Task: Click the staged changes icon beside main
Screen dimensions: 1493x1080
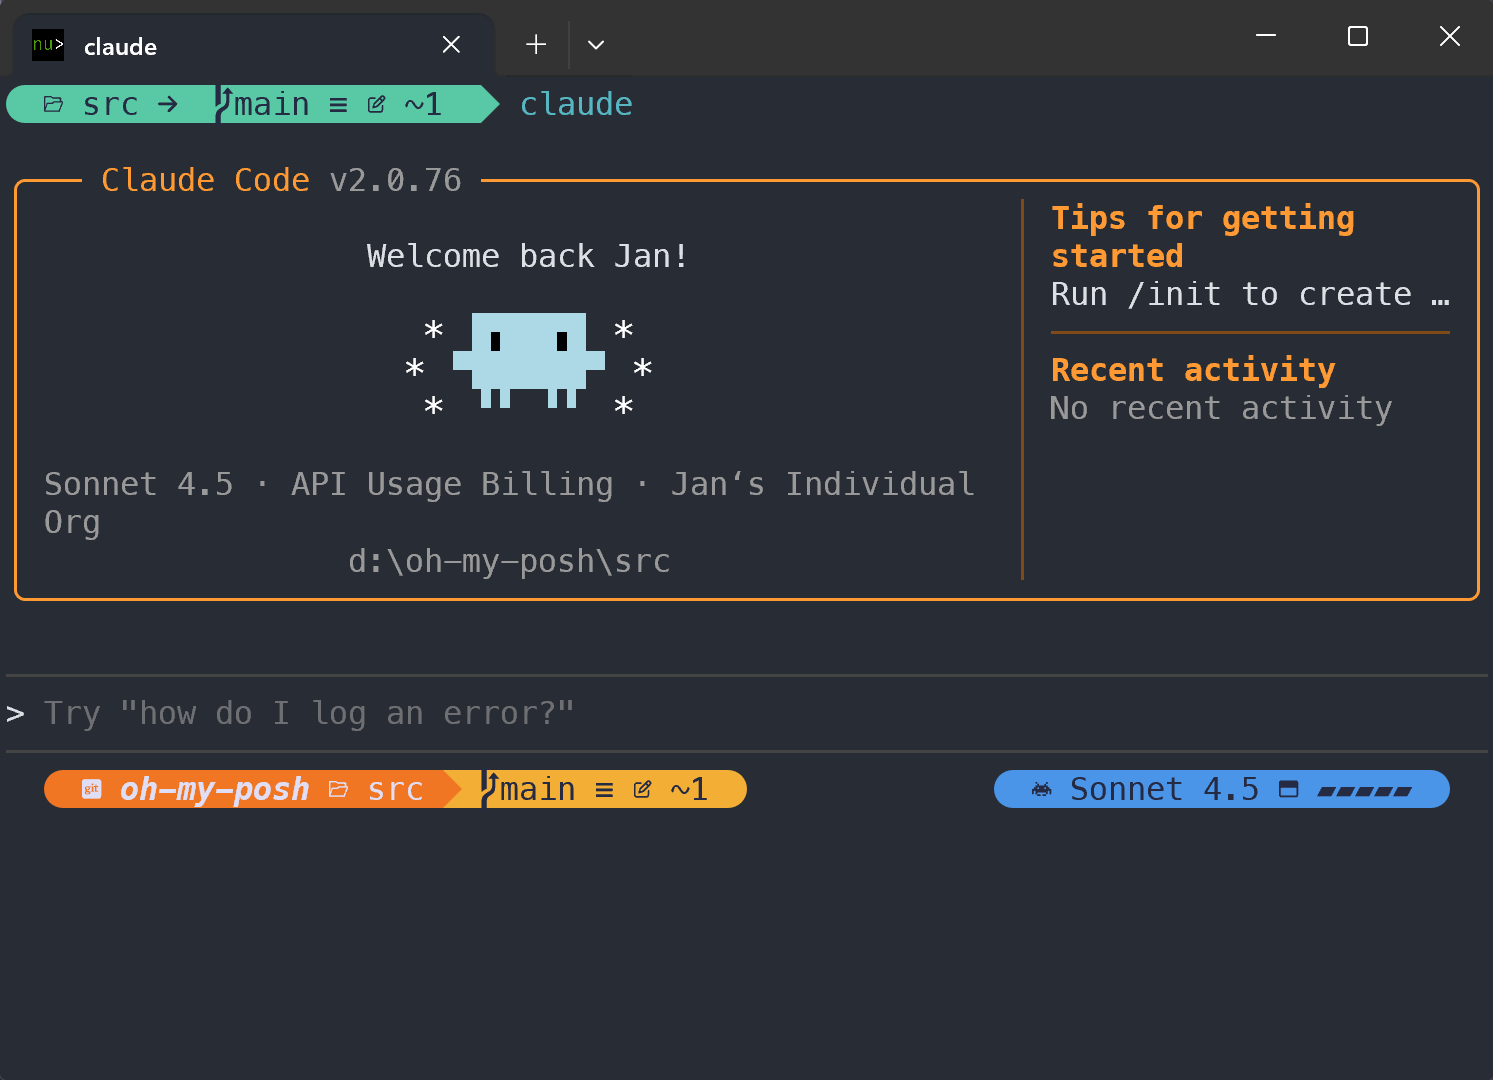Action: pos(339,103)
